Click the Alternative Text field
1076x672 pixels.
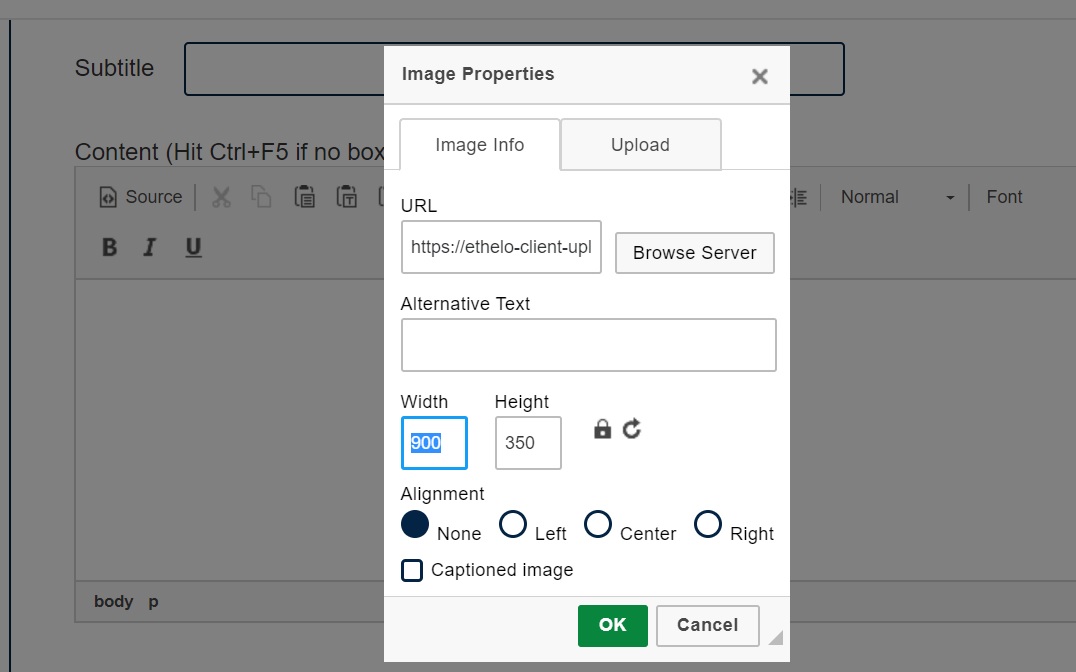[x=589, y=345]
